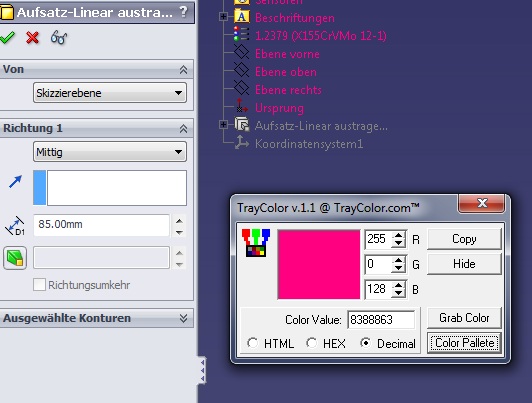Click the reverse direction arrow icon
Viewport: 532px width, 403px height.
click(x=15, y=182)
